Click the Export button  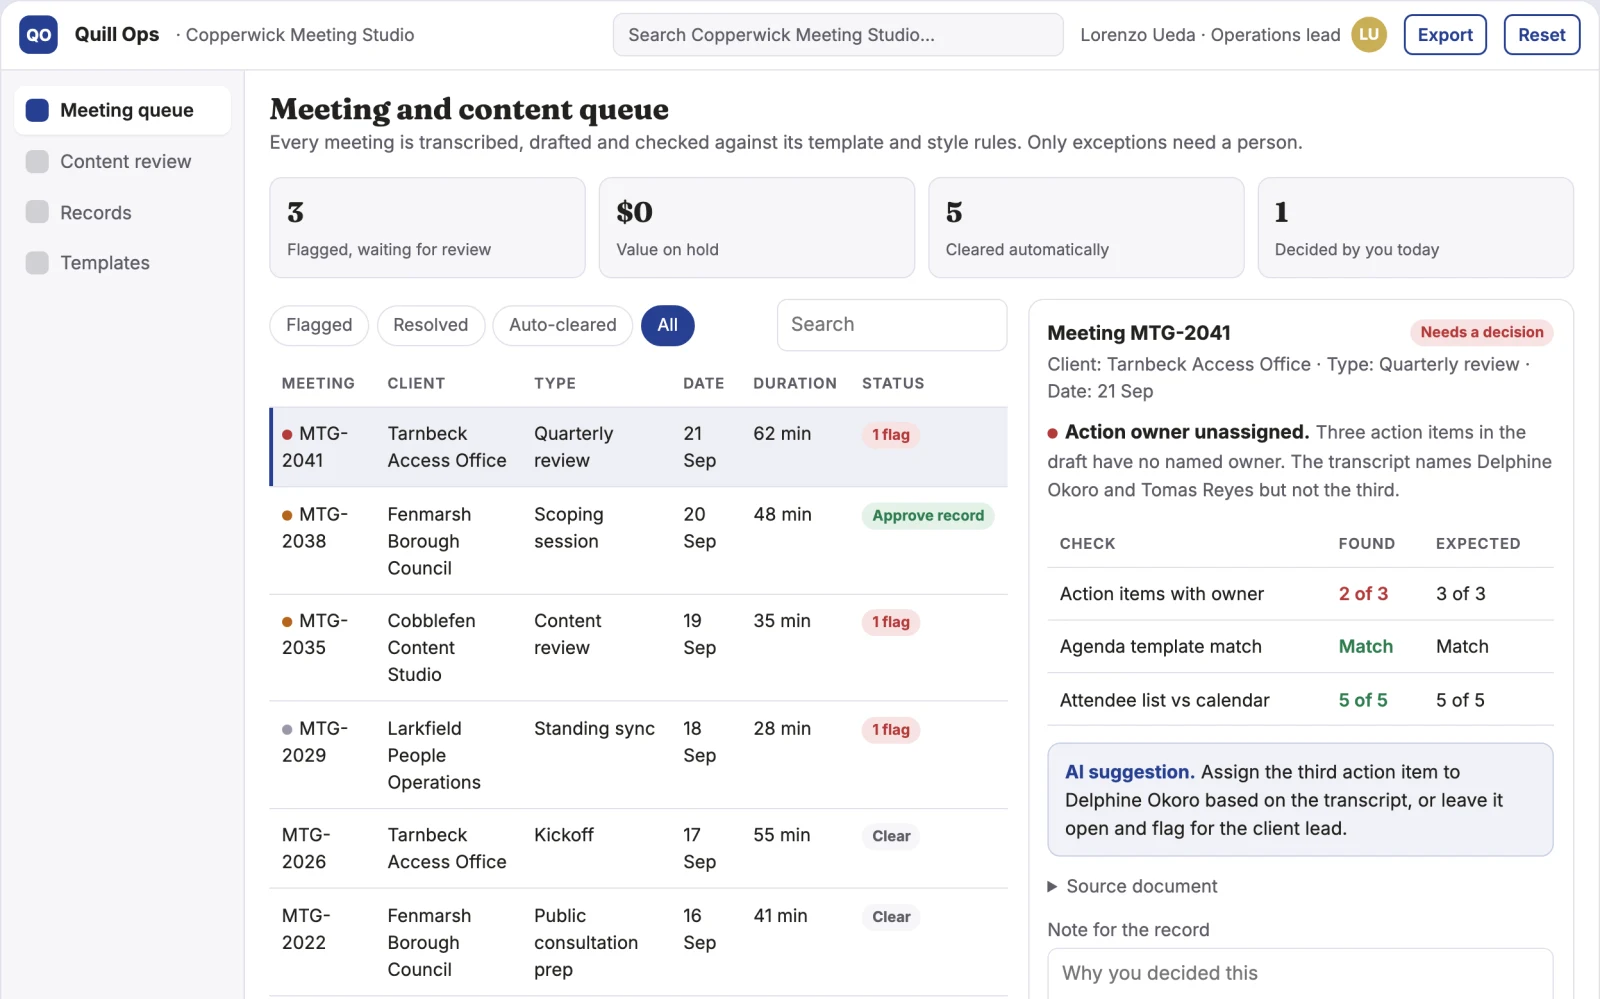1445,35
